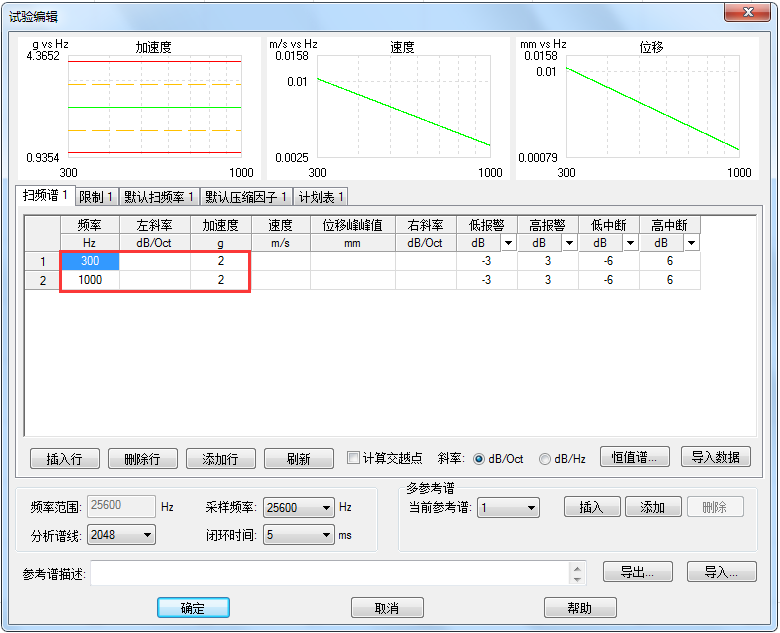The width and height of the screenshot is (780, 633).
Task: Click the 加速度 column header
Action: pyautogui.click(x=221, y=225)
